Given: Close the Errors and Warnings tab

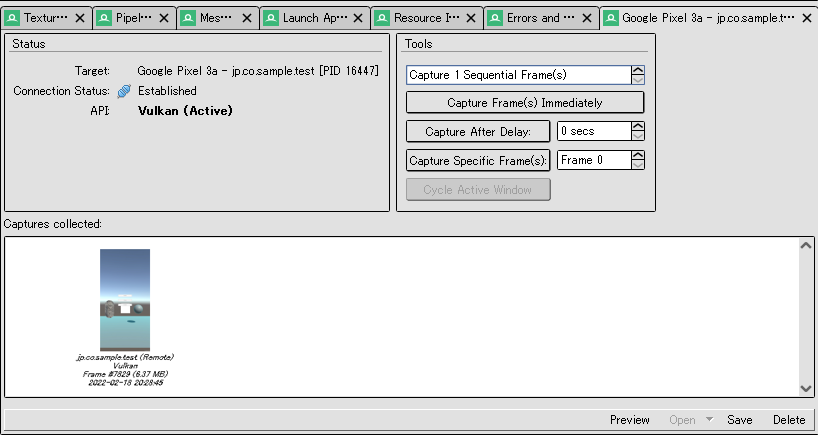Looking at the screenshot, I should click(589, 18).
